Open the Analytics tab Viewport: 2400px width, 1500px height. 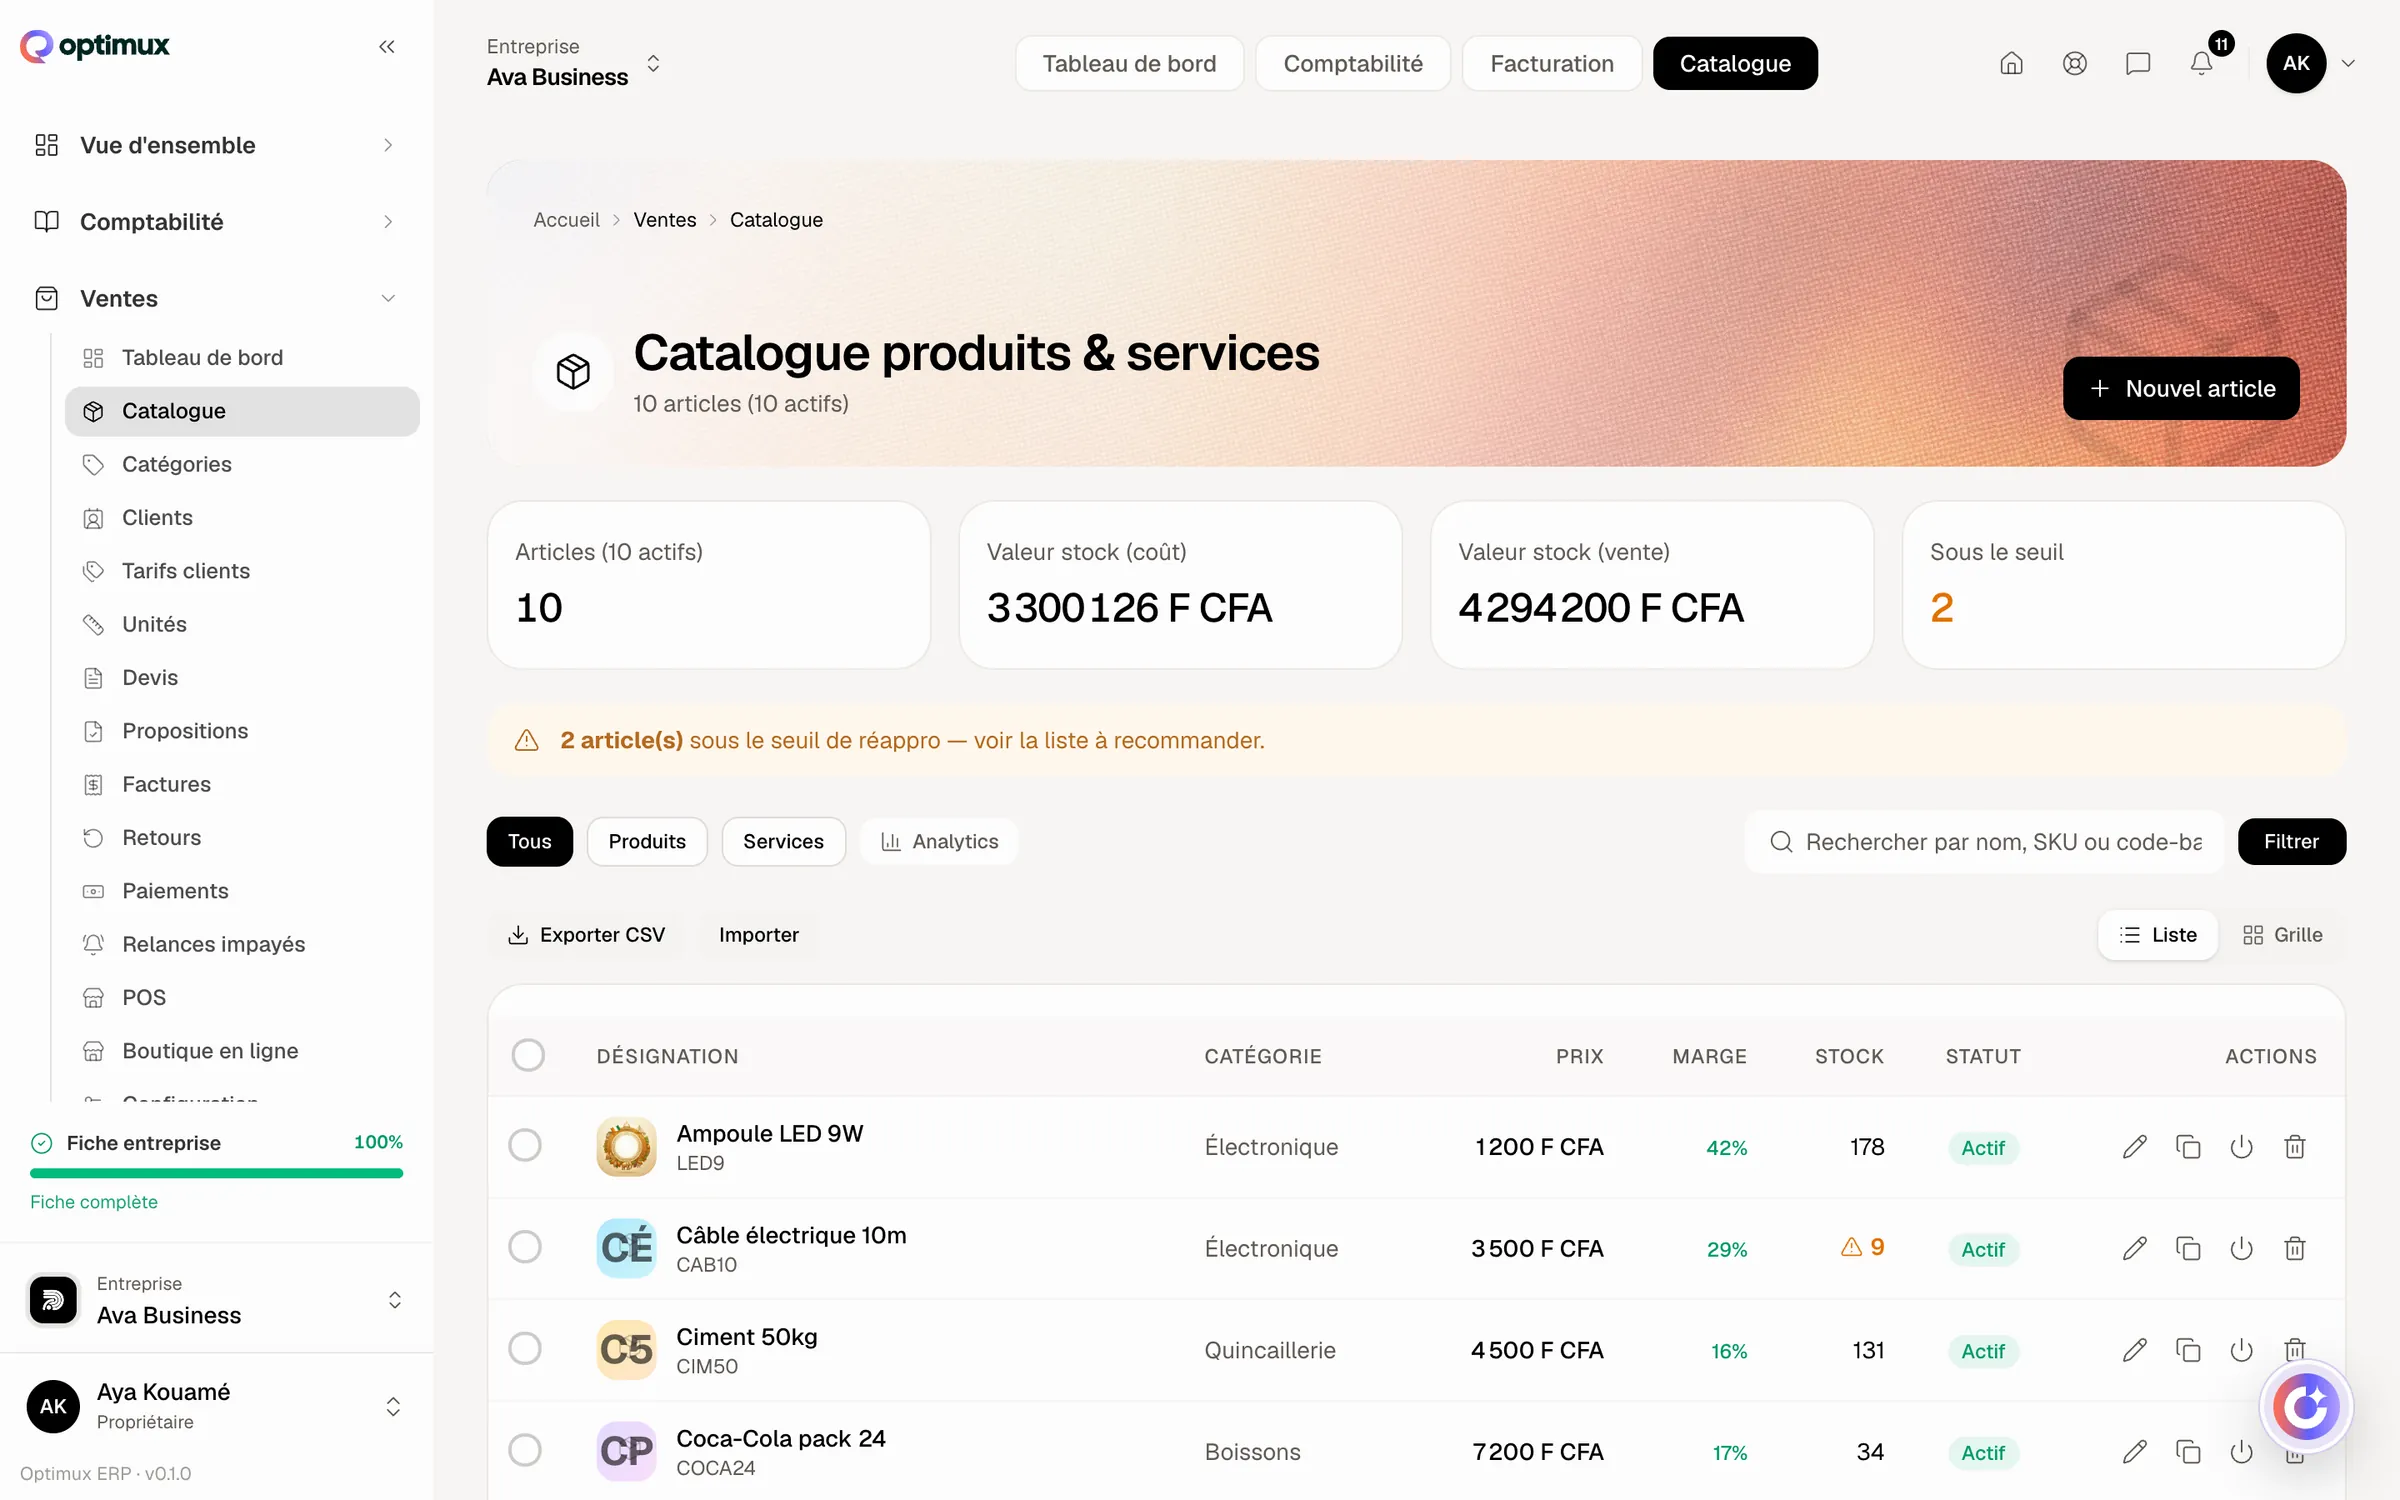(x=939, y=841)
